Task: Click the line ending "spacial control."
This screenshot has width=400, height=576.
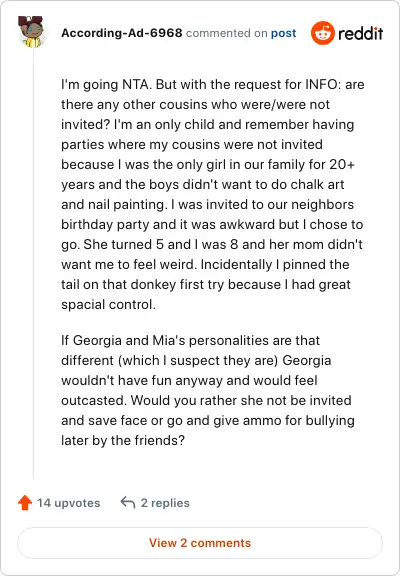Action: tap(108, 305)
